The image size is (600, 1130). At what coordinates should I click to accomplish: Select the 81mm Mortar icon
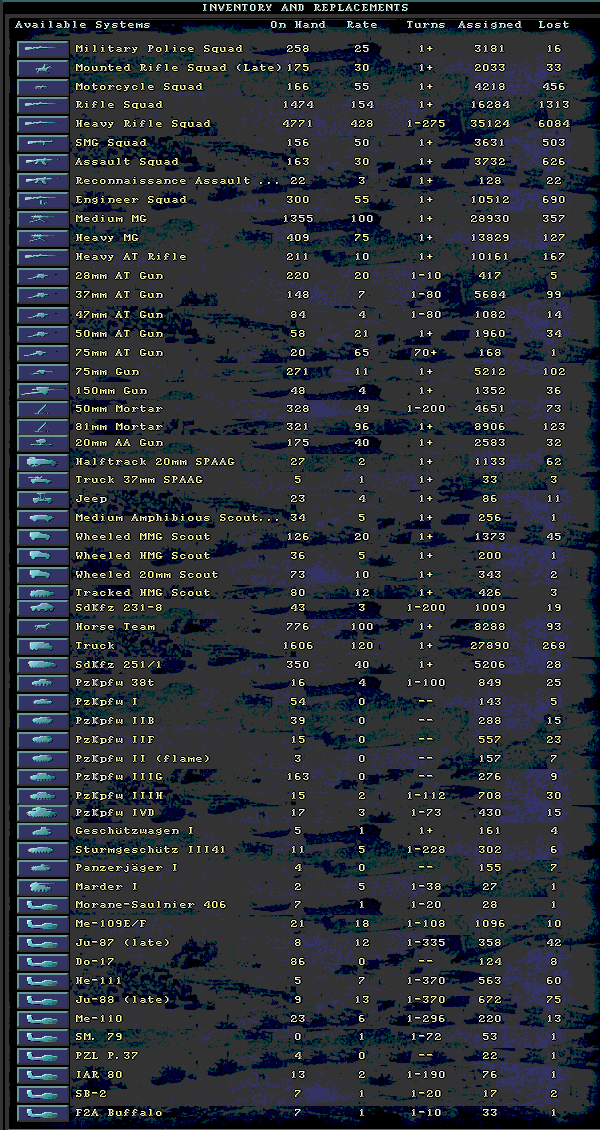(x=43, y=427)
